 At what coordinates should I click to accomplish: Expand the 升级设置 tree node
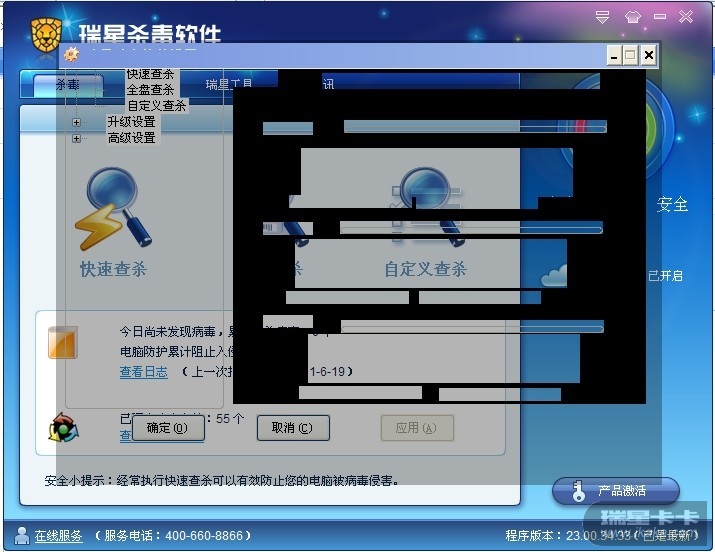76,122
